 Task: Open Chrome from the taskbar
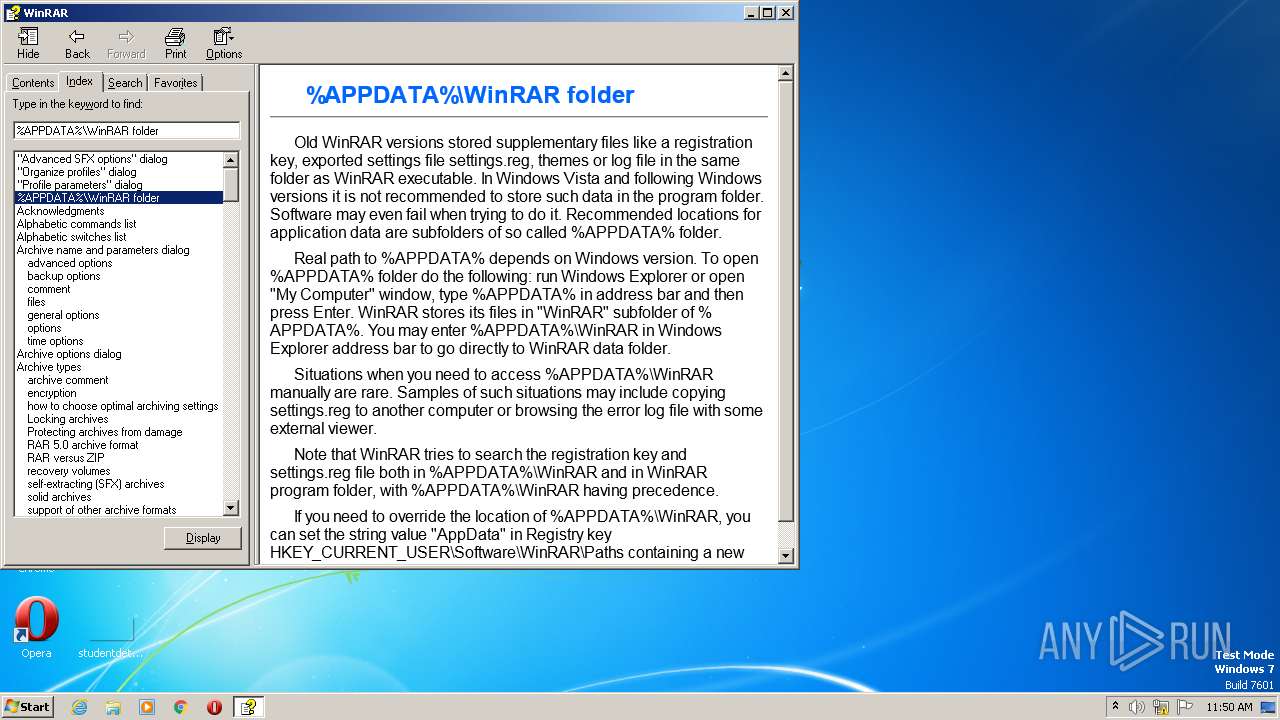tap(181, 707)
